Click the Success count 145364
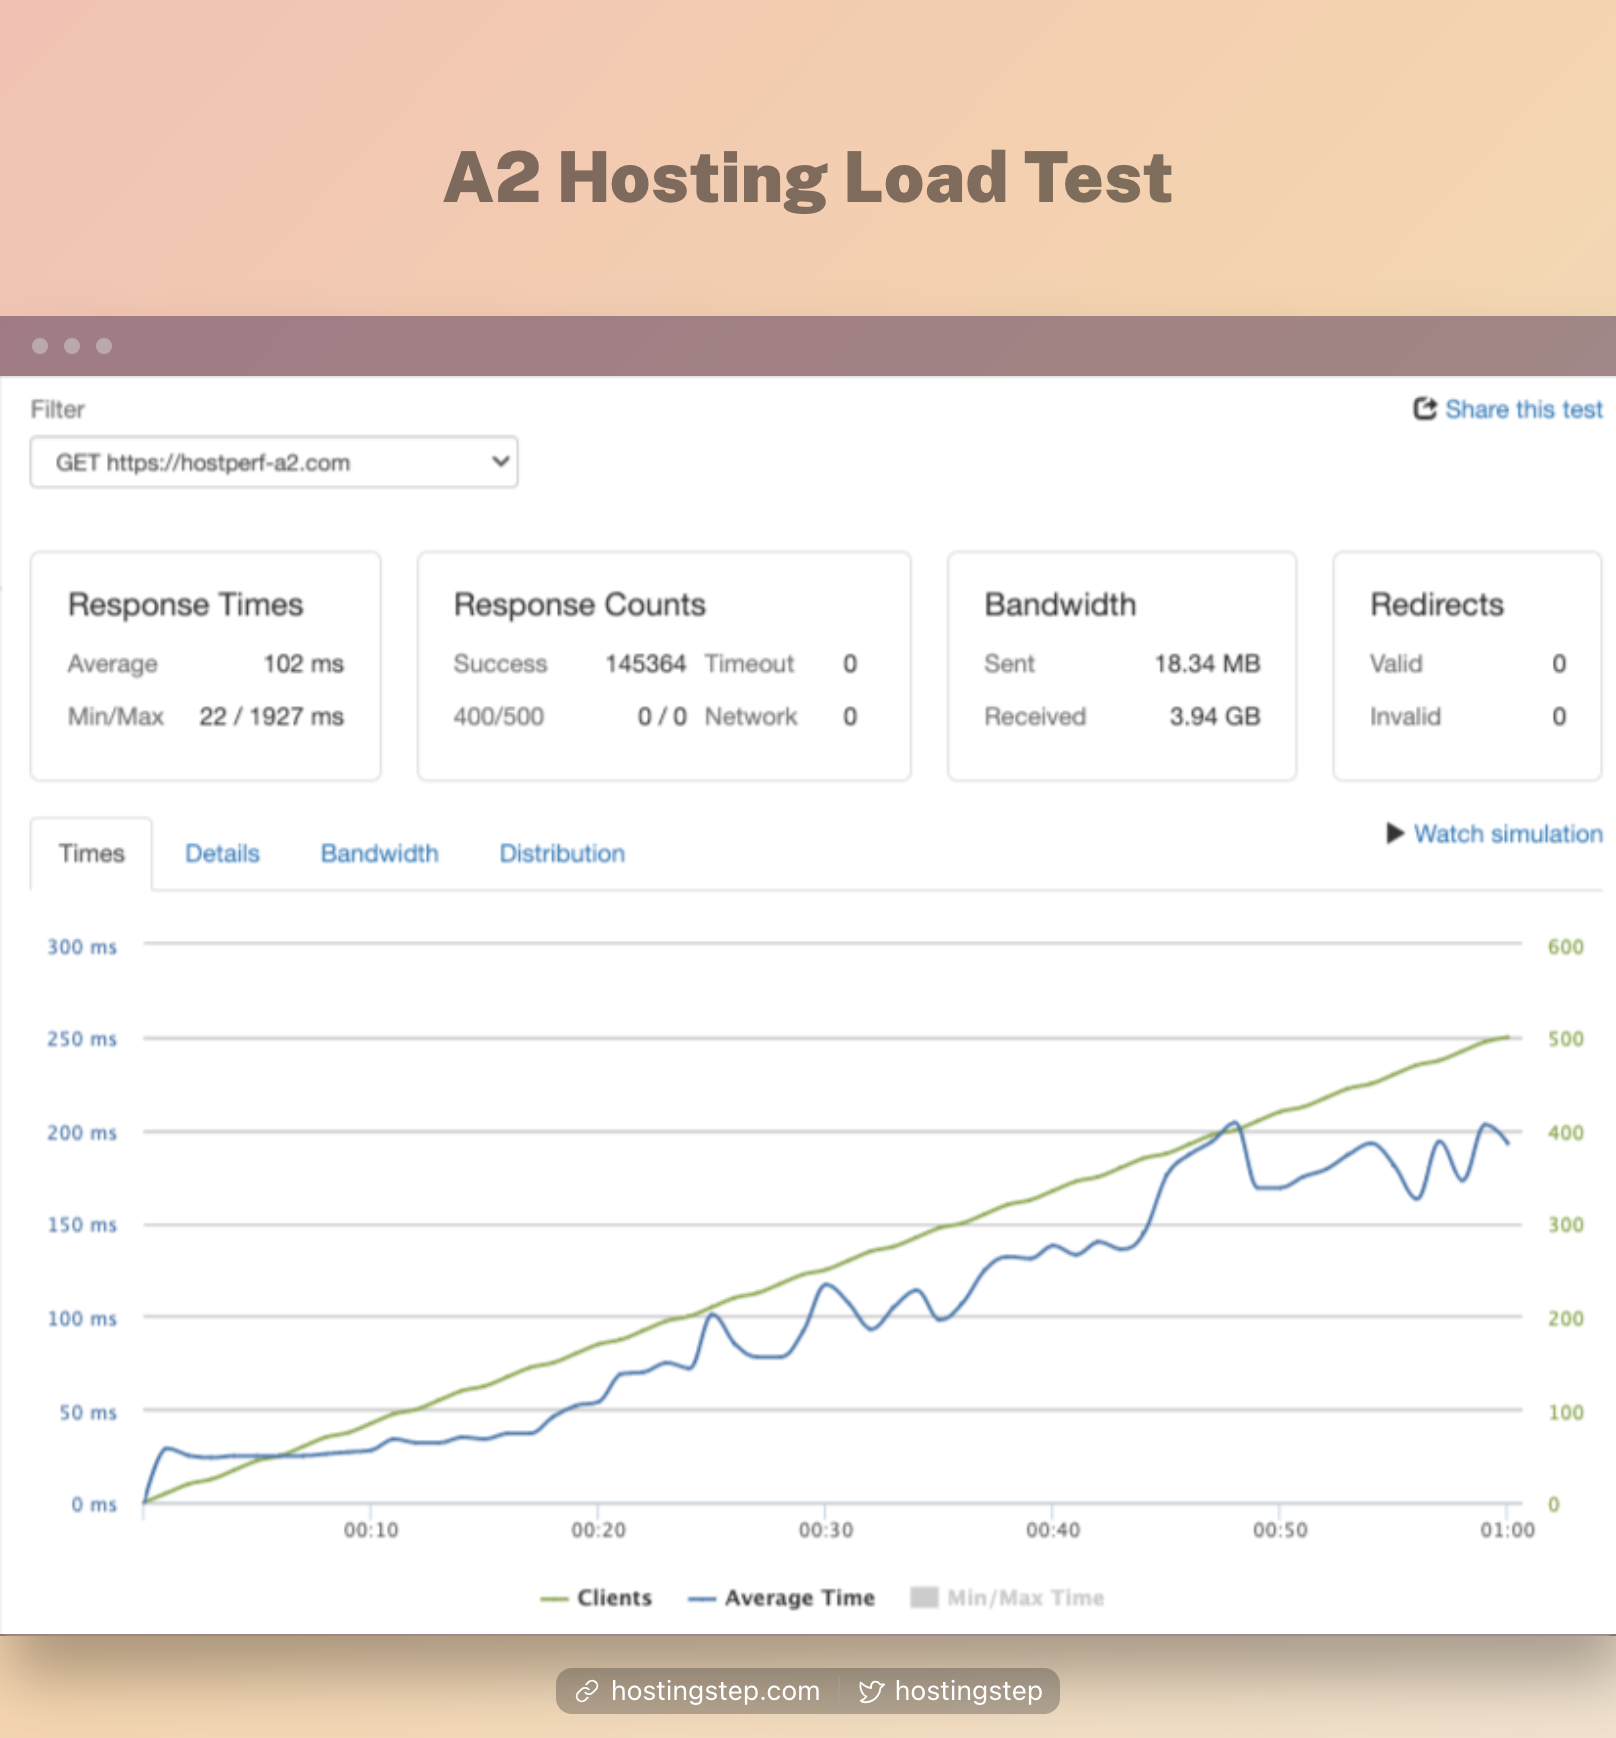The image size is (1616, 1738). (645, 664)
